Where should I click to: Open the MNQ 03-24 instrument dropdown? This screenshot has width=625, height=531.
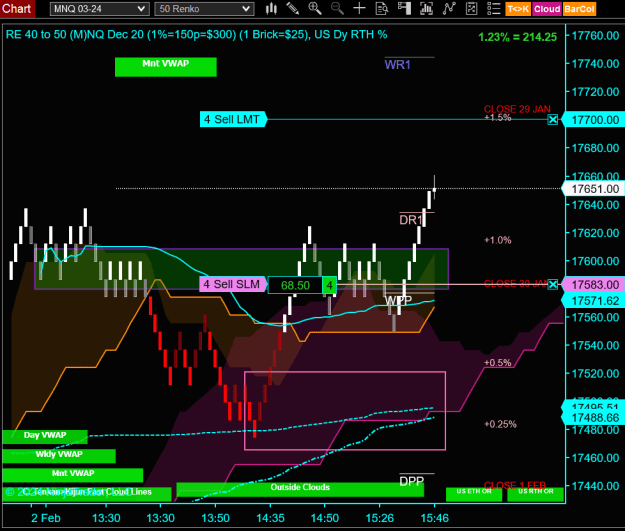tap(100, 9)
